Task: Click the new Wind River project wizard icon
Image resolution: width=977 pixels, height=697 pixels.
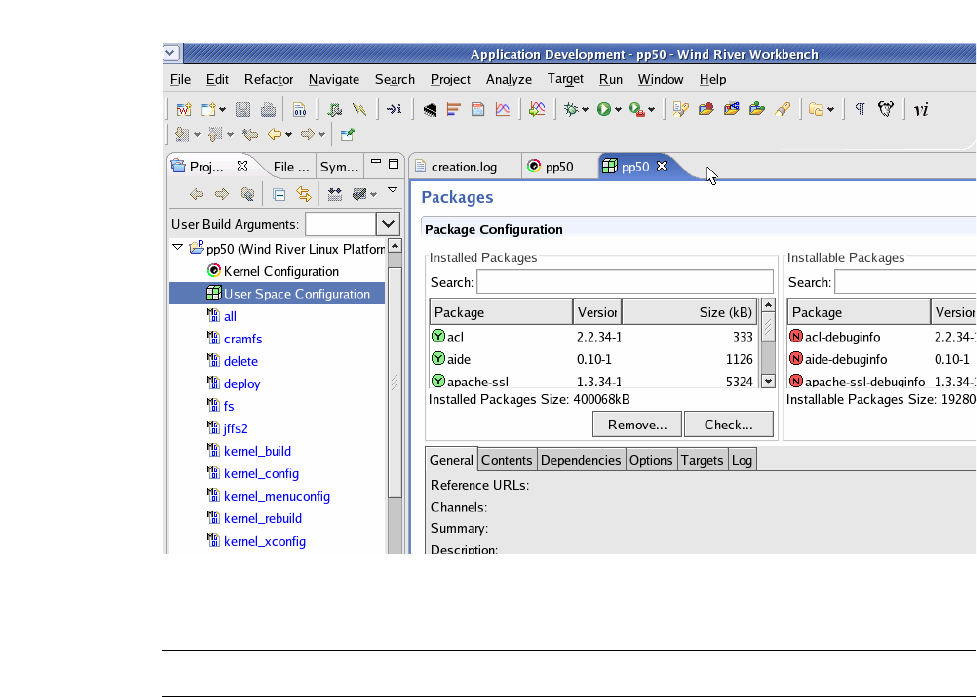Action: point(184,110)
